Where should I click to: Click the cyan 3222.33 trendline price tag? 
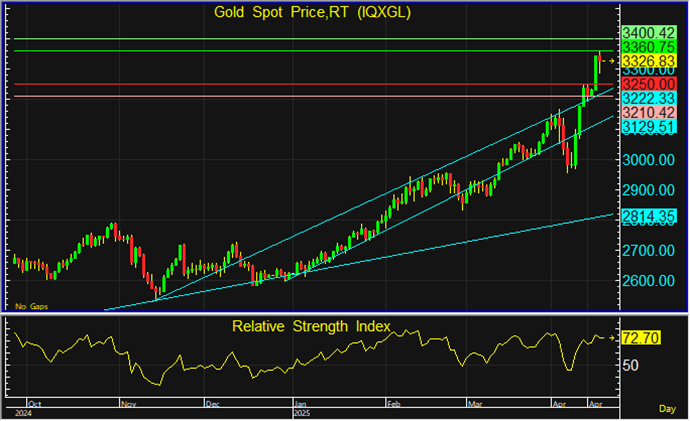[648, 99]
